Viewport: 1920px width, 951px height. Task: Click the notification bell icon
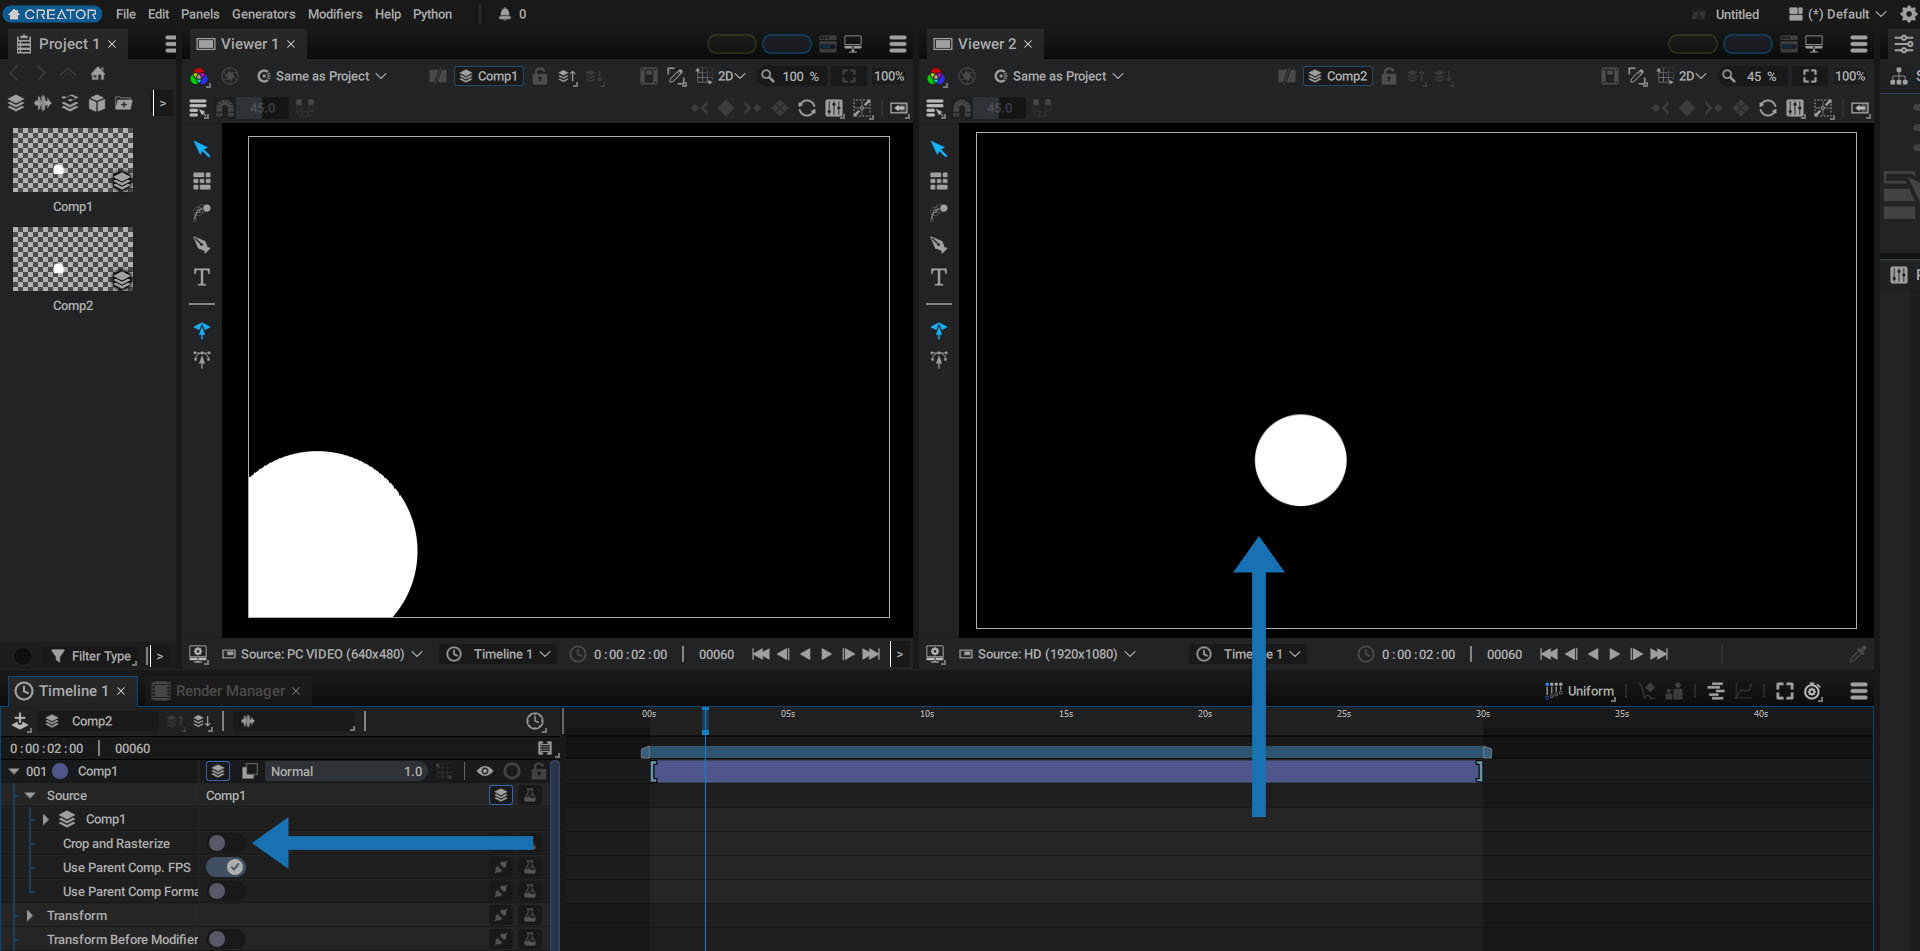click(x=505, y=14)
